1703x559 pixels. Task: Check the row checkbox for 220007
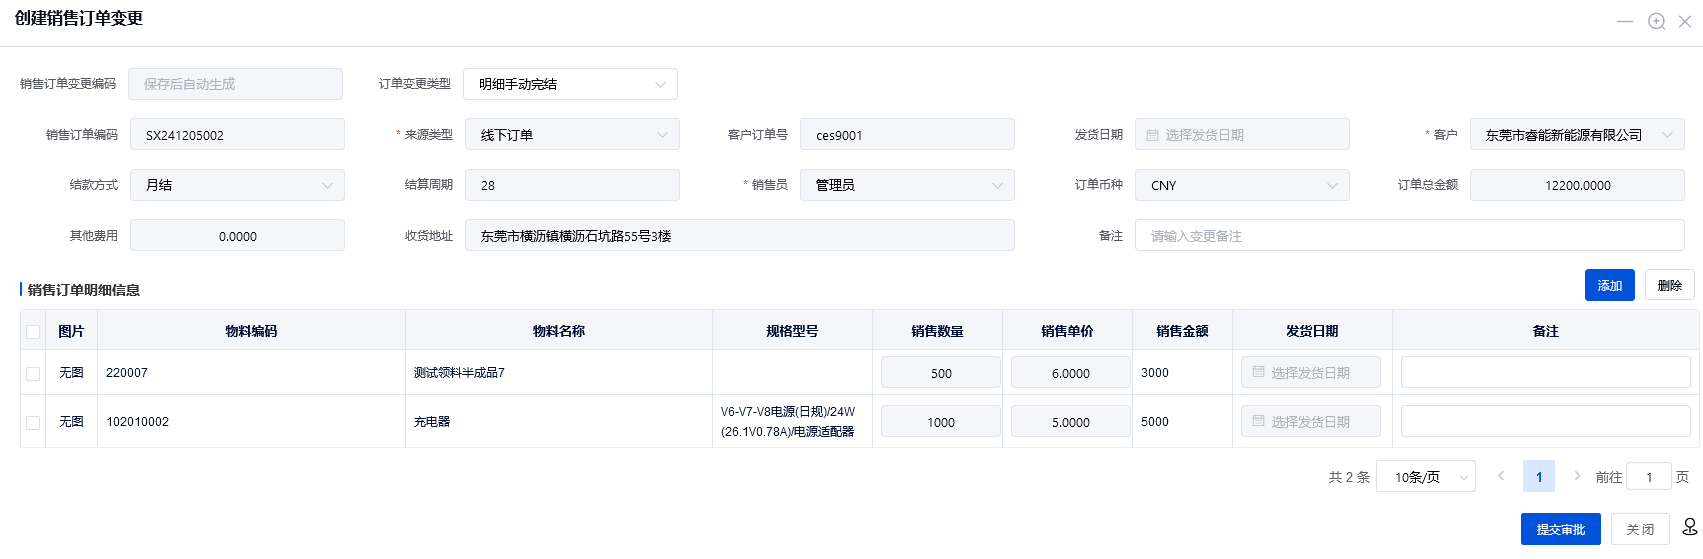(33, 373)
